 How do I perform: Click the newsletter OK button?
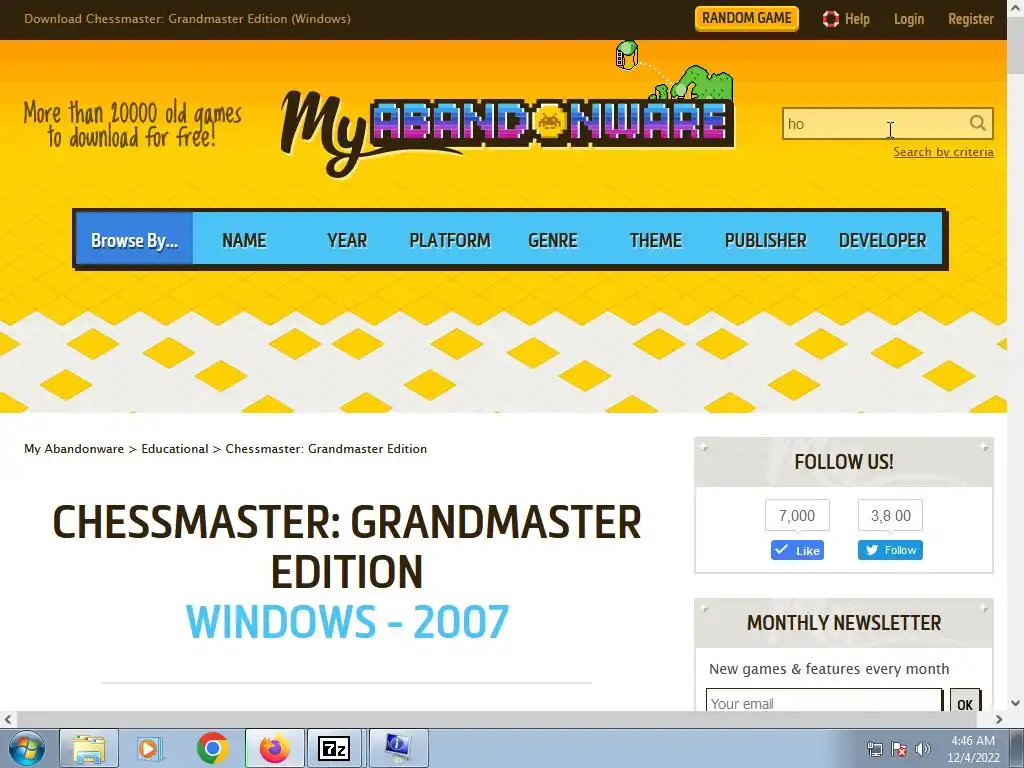pyautogui.click(x=965, y=702)
